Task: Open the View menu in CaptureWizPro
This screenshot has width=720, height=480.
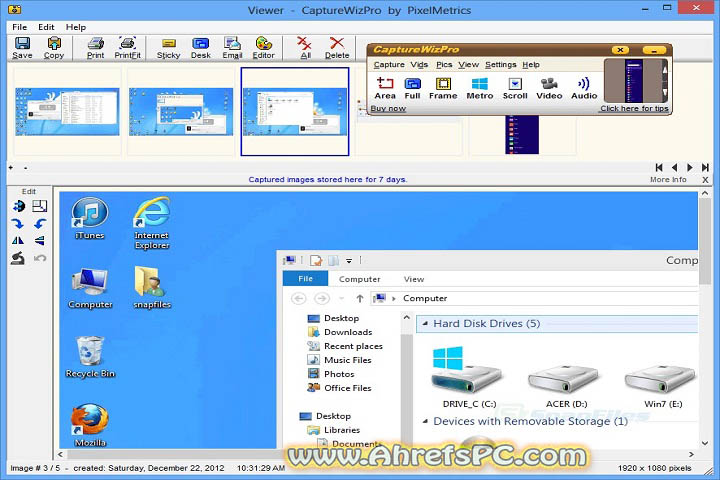Action: pyautogui.click(x=468, y=65)
